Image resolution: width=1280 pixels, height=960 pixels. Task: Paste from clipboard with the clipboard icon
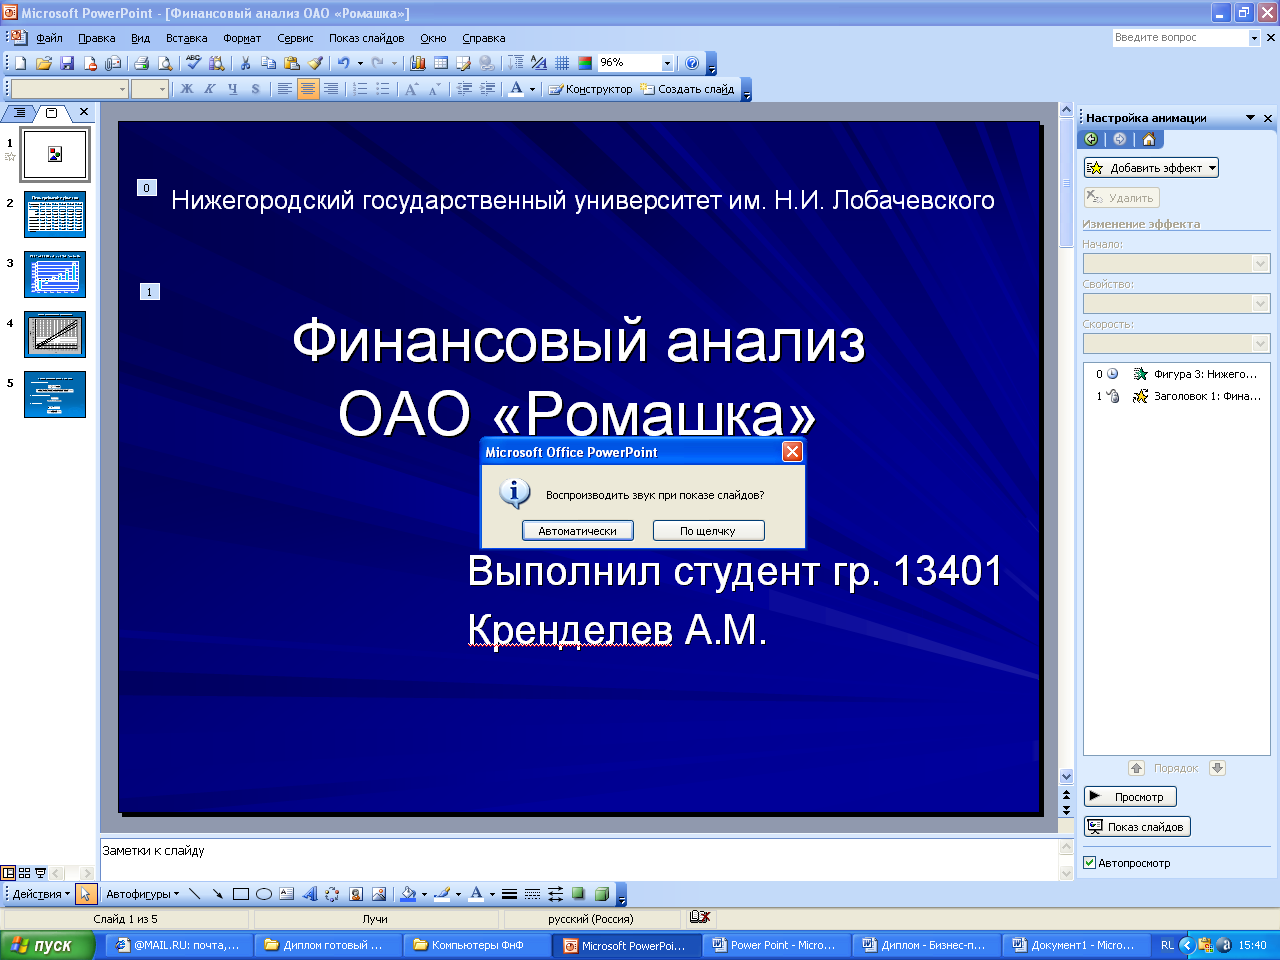[292, 63]
